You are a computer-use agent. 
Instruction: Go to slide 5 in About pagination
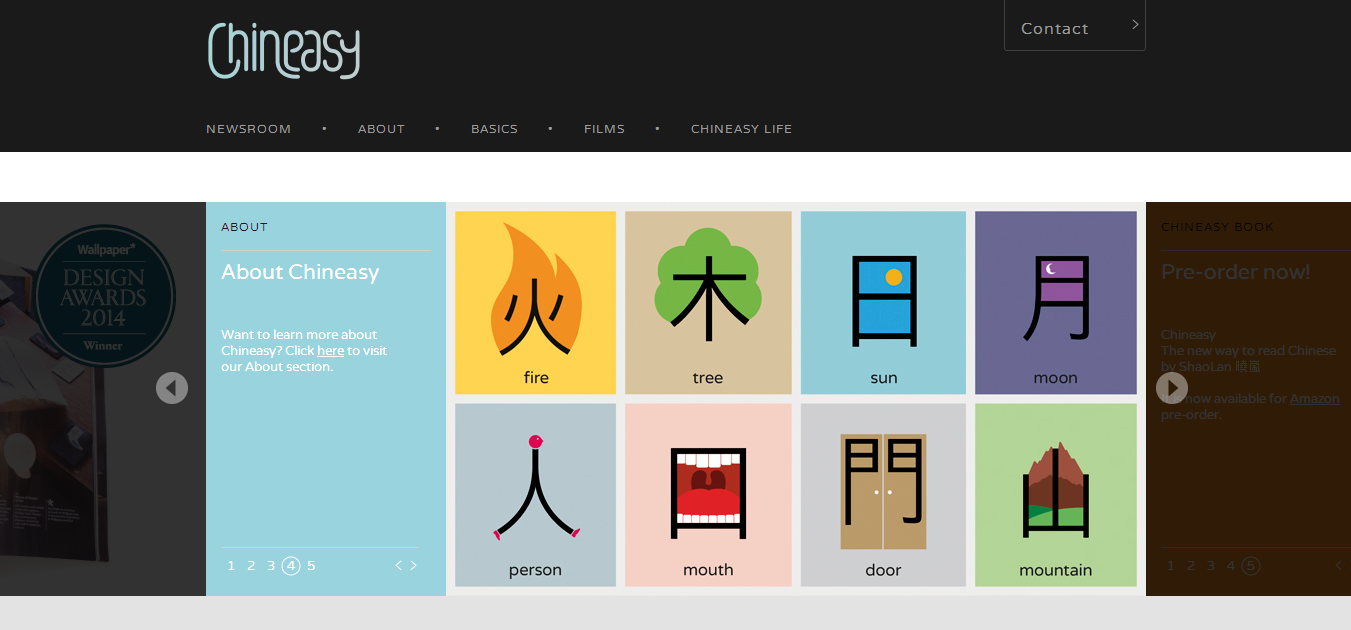click(311, 566)
